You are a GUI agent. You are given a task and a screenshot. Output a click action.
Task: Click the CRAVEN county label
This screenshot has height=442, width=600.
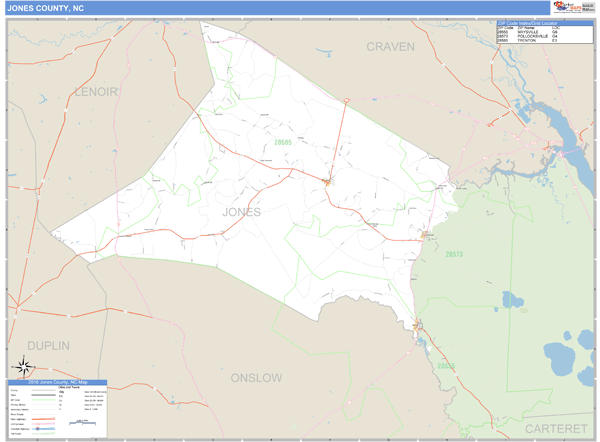click(x=390, y=46)
